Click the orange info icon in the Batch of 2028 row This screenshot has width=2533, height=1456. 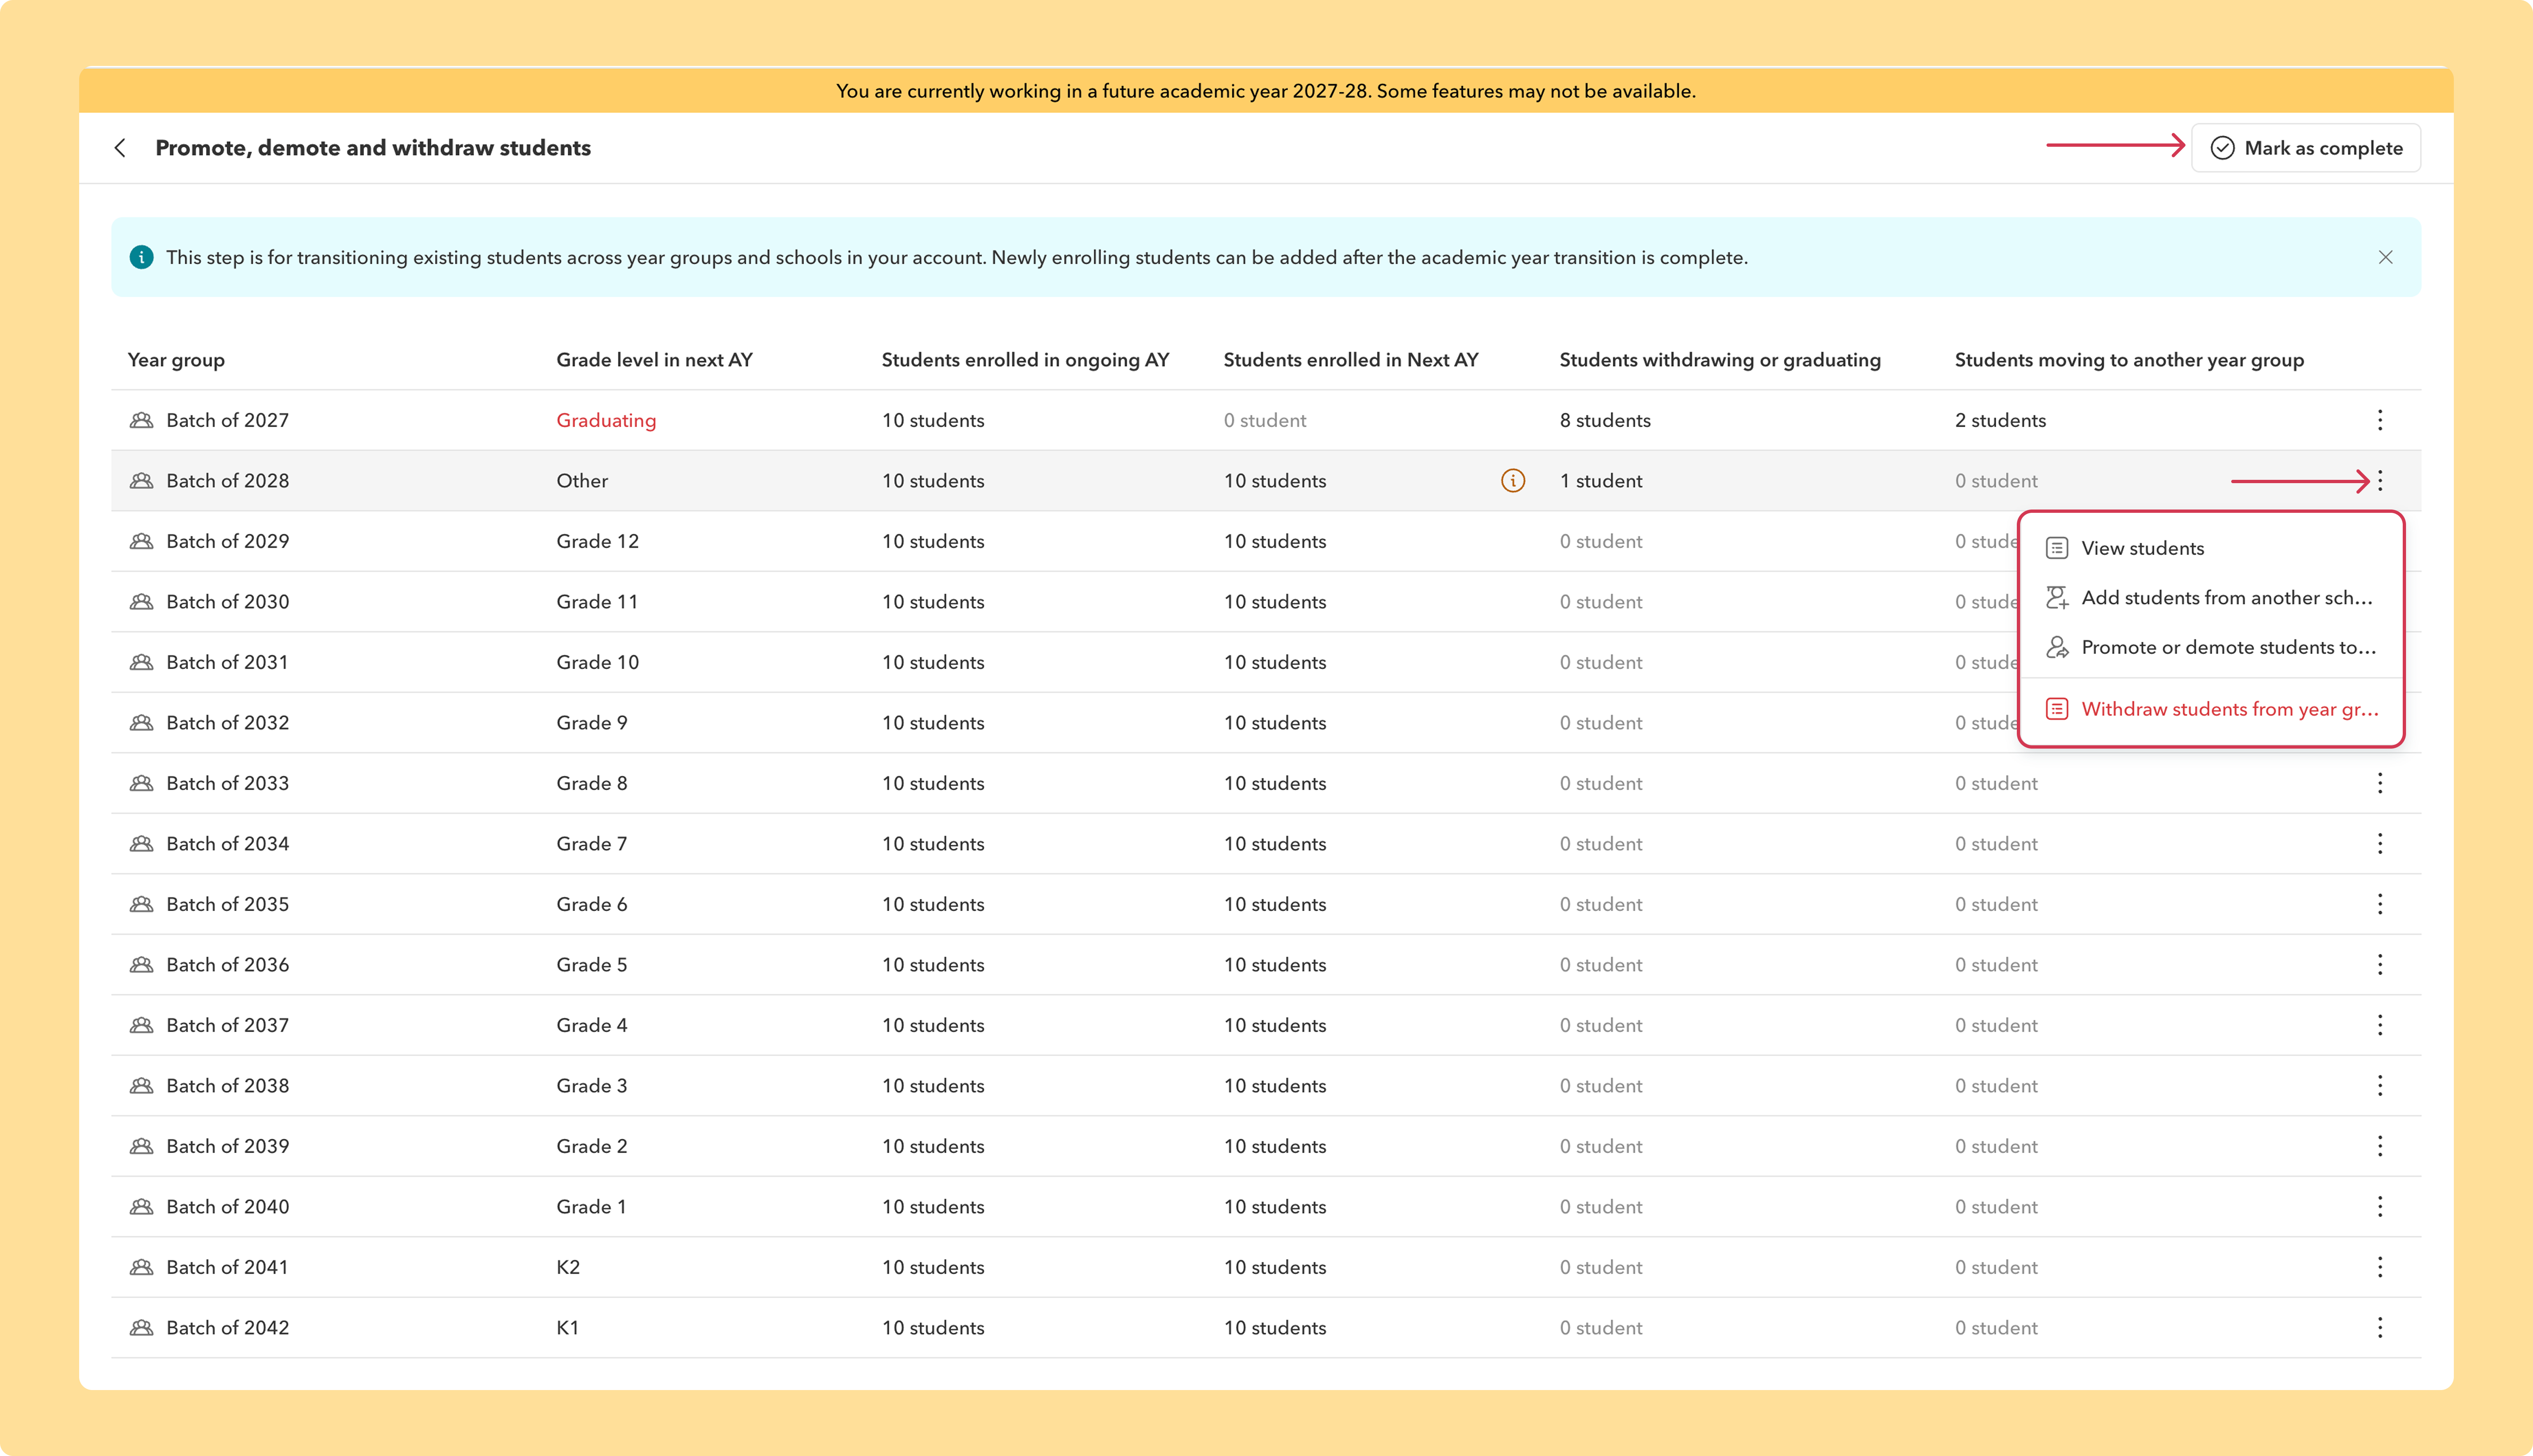[1513, 481]
